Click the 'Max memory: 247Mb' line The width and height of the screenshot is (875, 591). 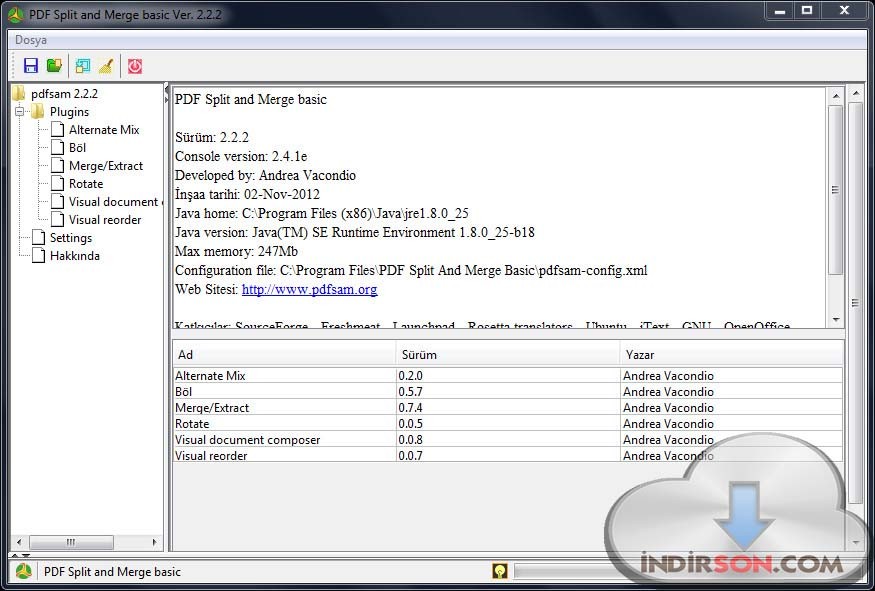click(236, 251)
